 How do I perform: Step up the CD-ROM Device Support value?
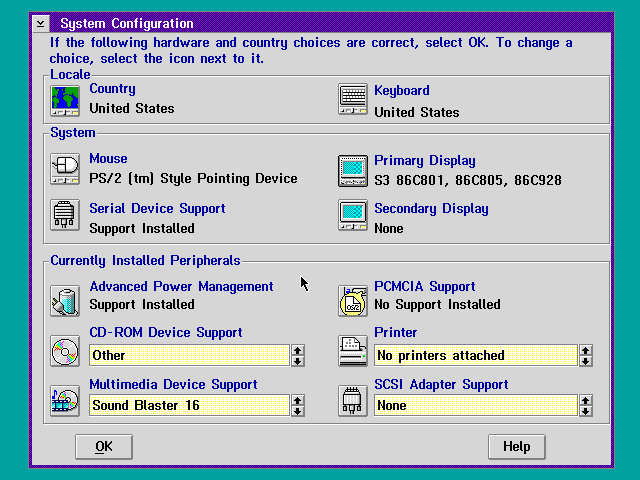coord(298,350)
